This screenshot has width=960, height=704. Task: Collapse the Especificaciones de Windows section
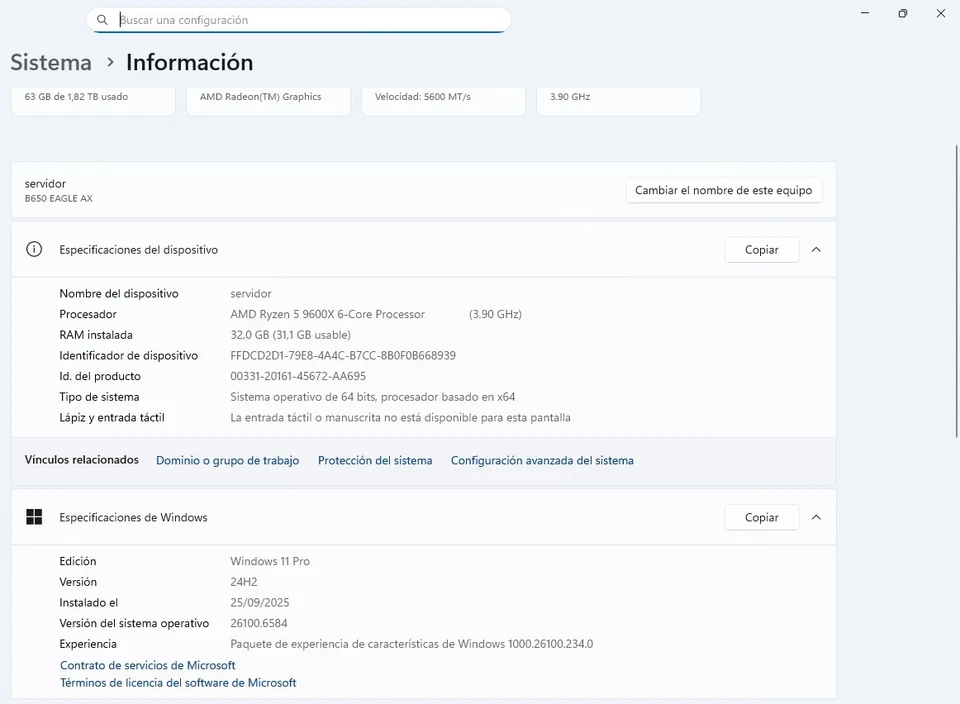[816, 517]
